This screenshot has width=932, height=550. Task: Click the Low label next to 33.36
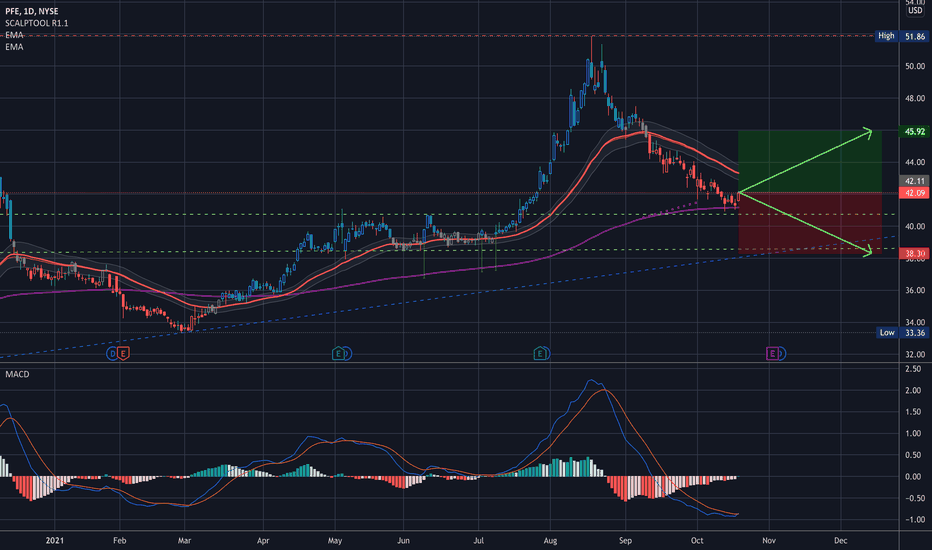(887, 332)
